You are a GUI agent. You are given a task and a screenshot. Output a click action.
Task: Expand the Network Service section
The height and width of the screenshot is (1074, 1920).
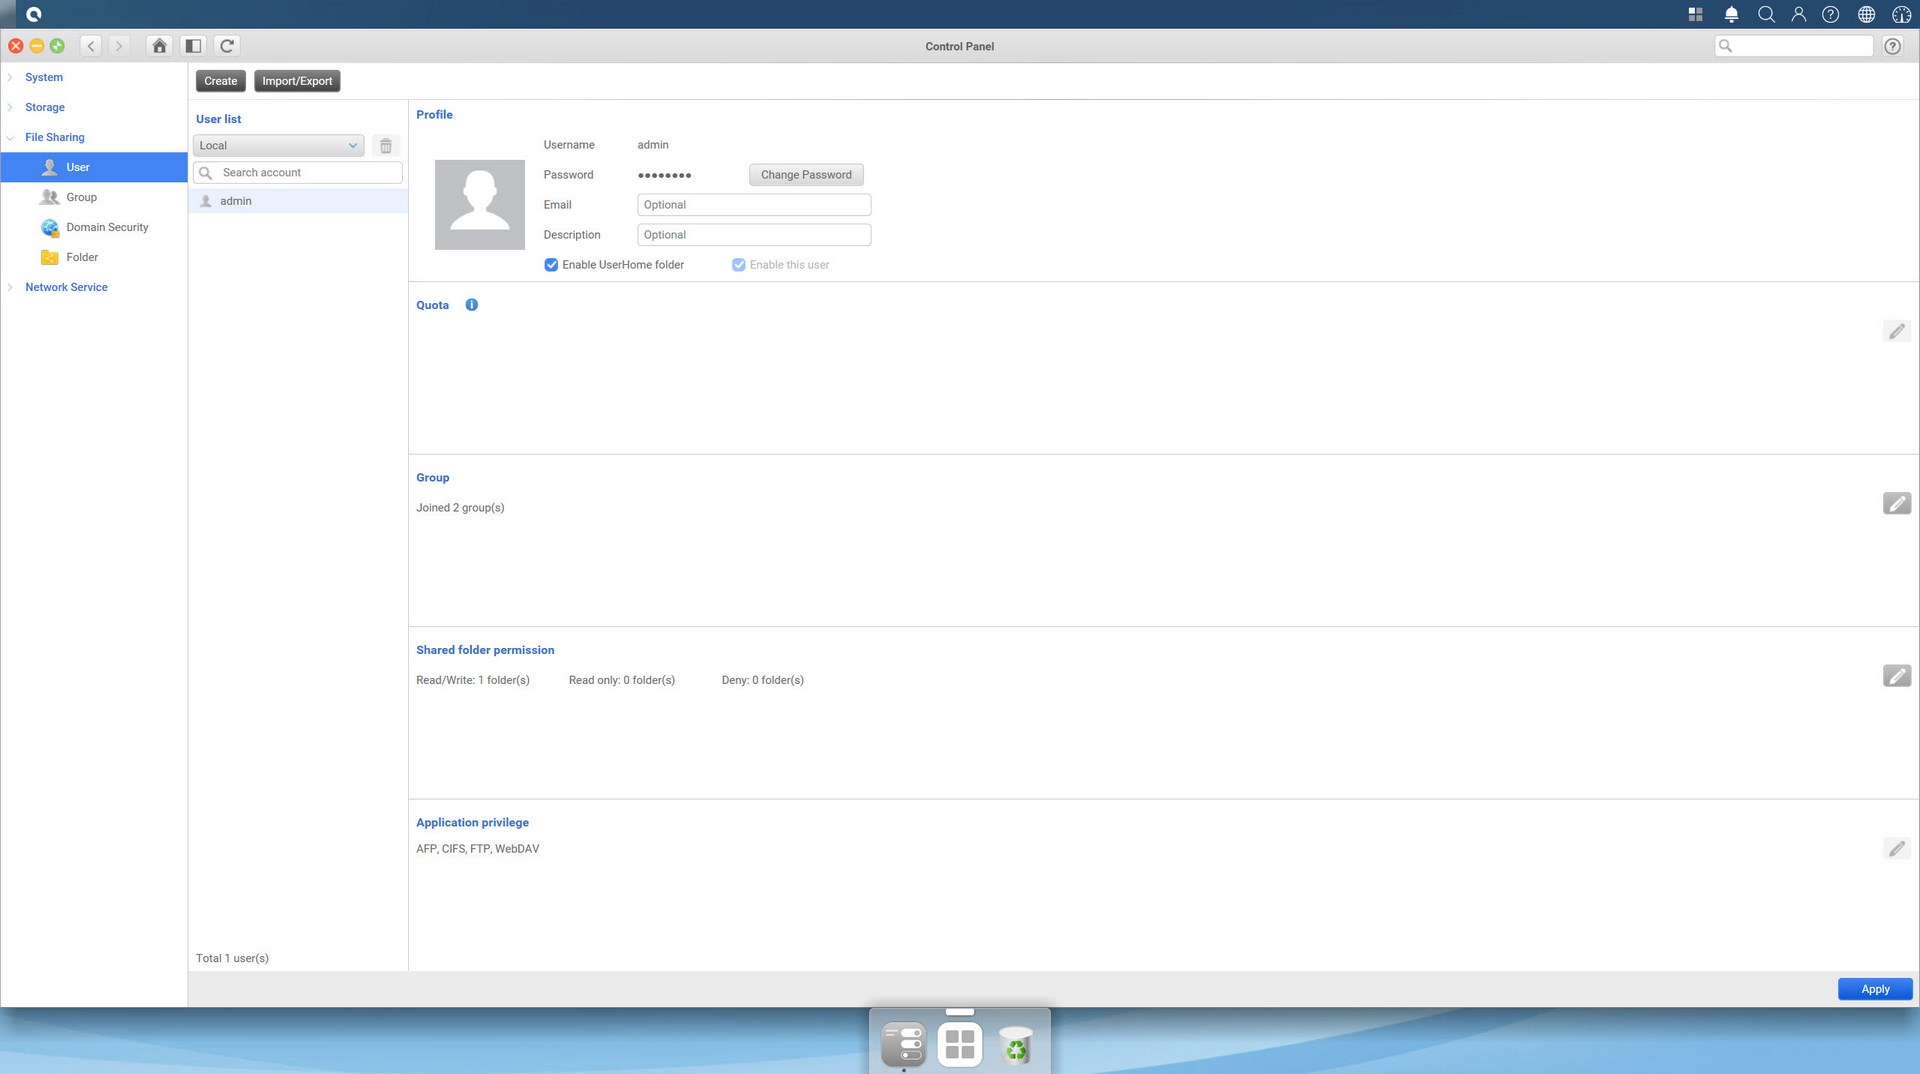[66, 287]
